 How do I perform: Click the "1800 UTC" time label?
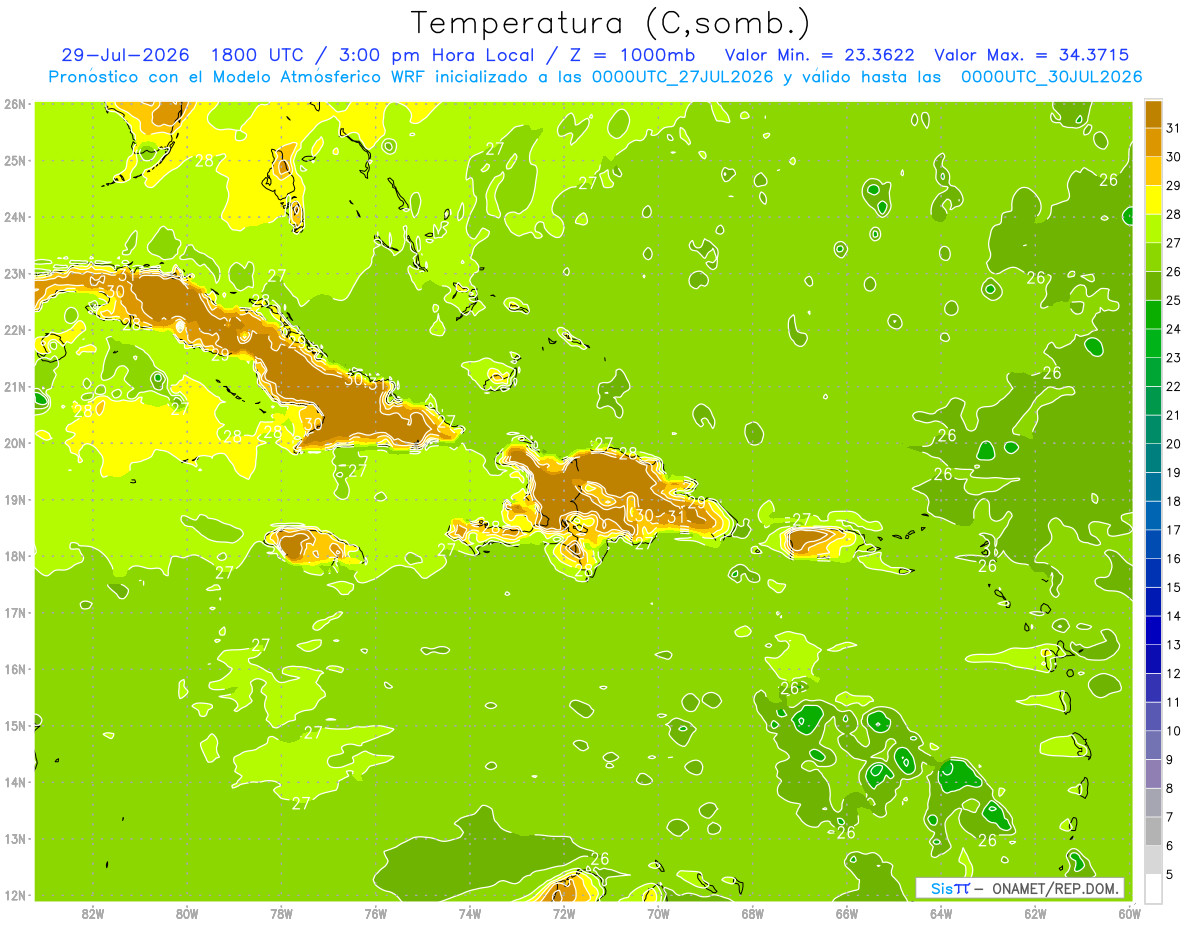click(x=258, y=55)
